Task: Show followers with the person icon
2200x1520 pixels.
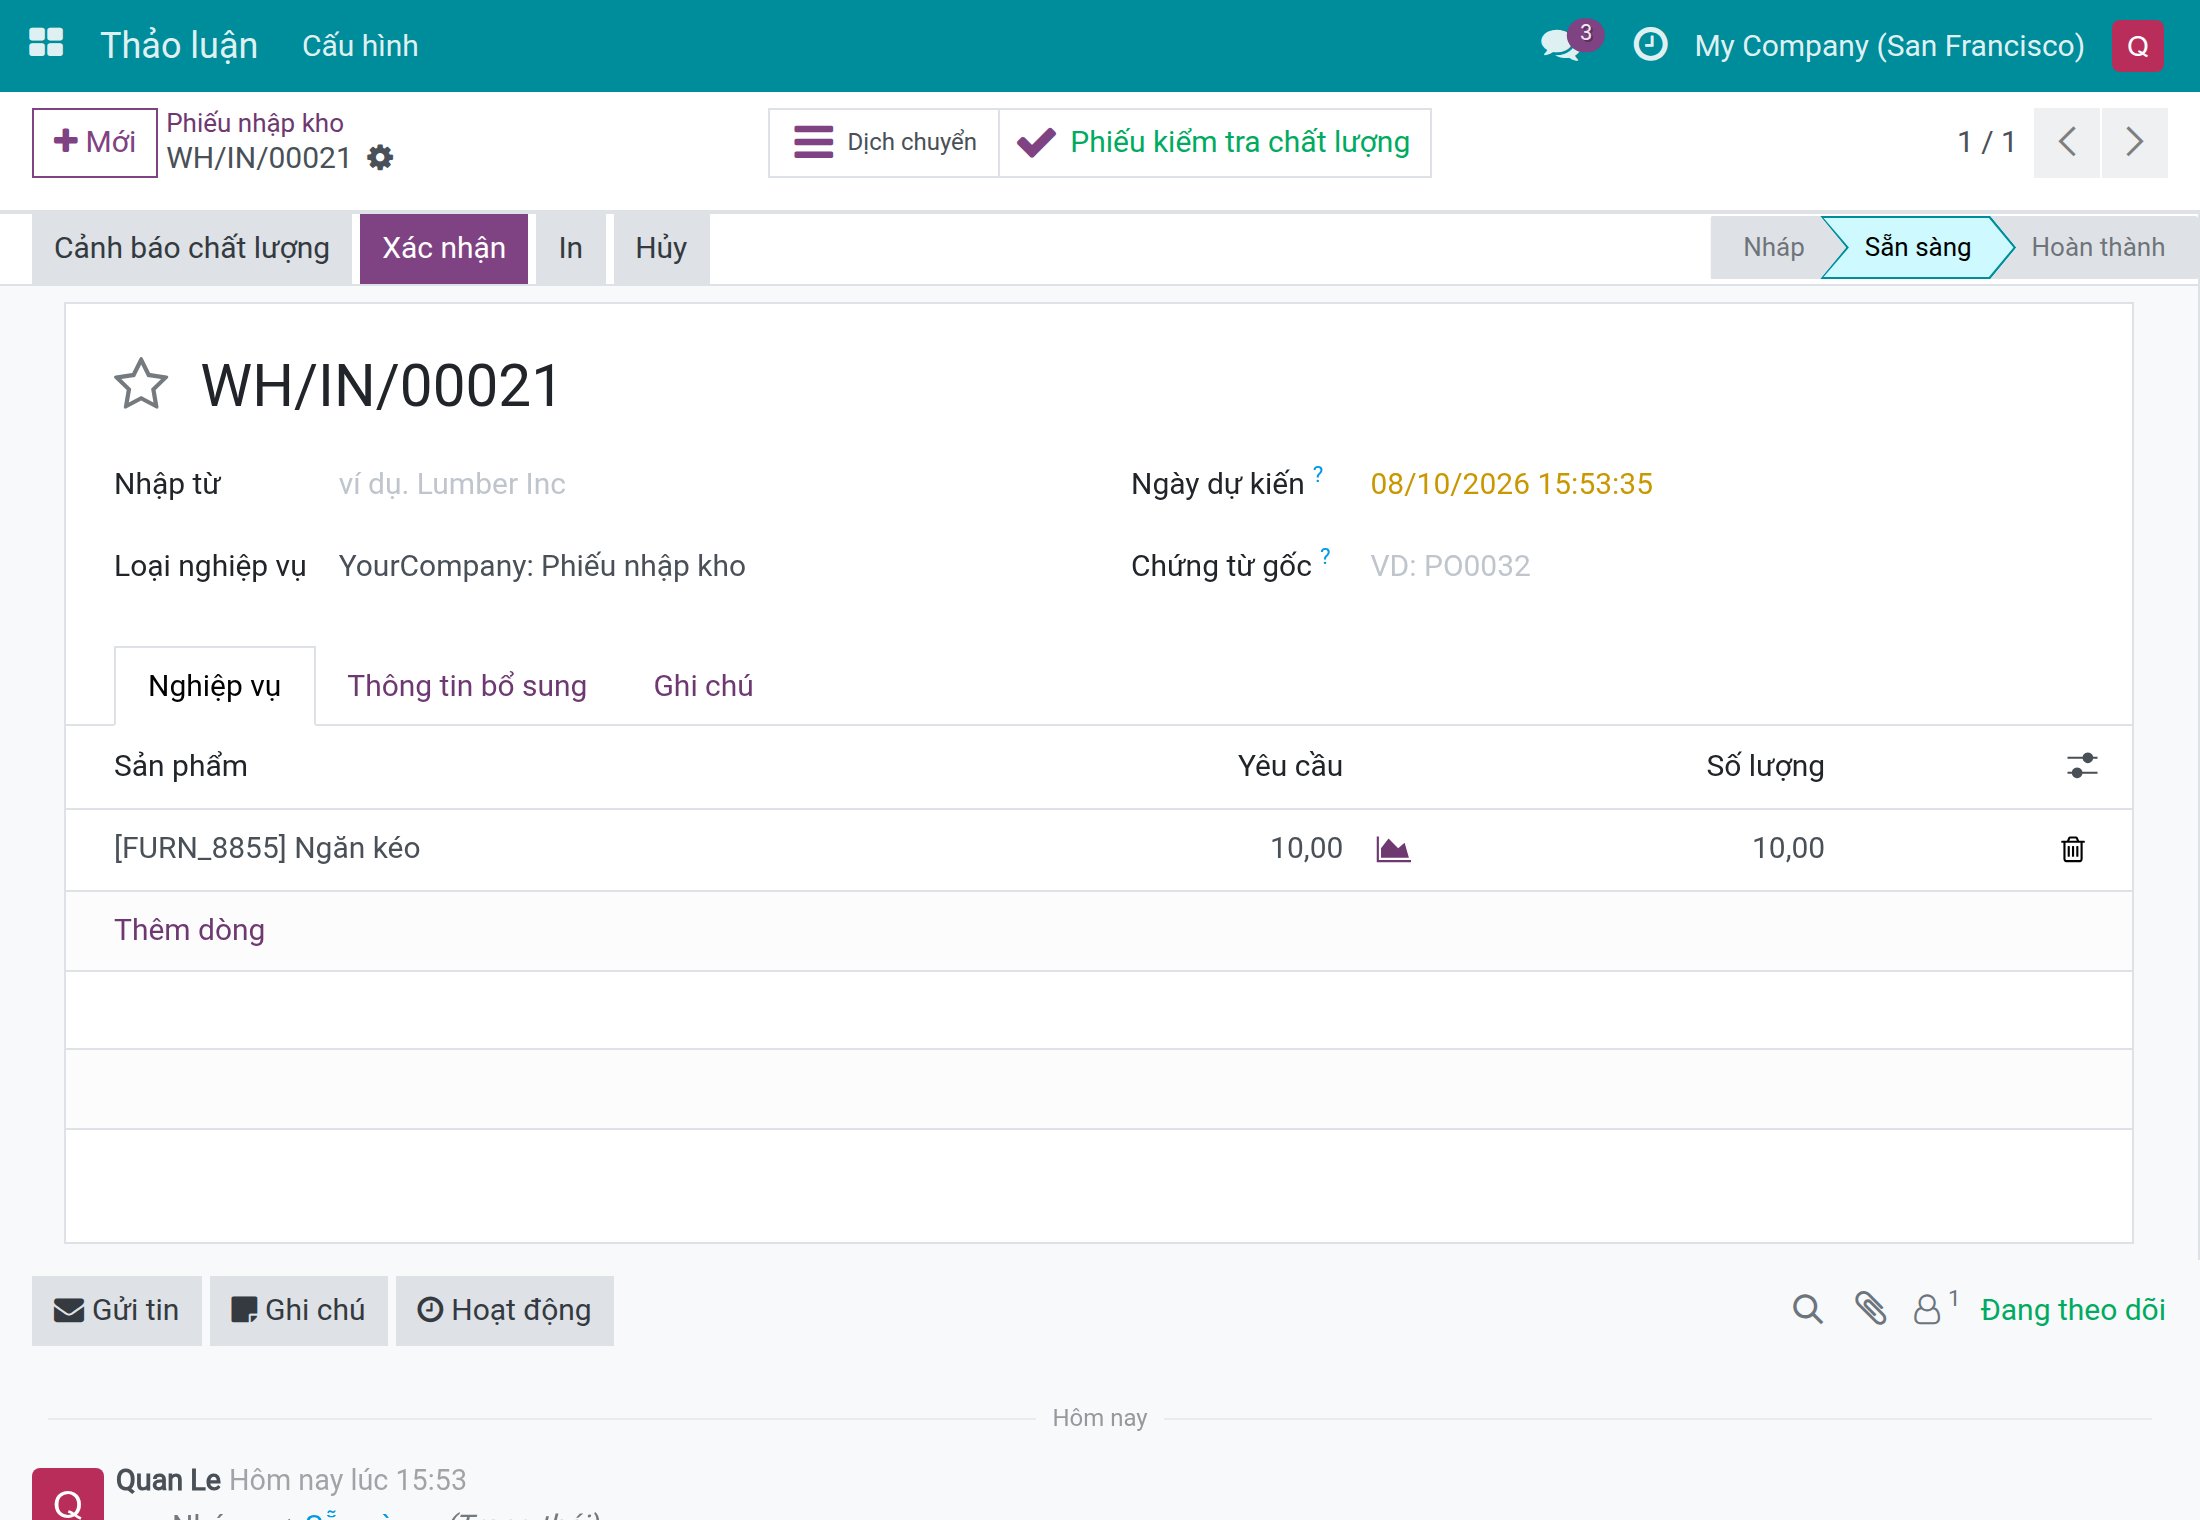Action: click(1935, 1308)
